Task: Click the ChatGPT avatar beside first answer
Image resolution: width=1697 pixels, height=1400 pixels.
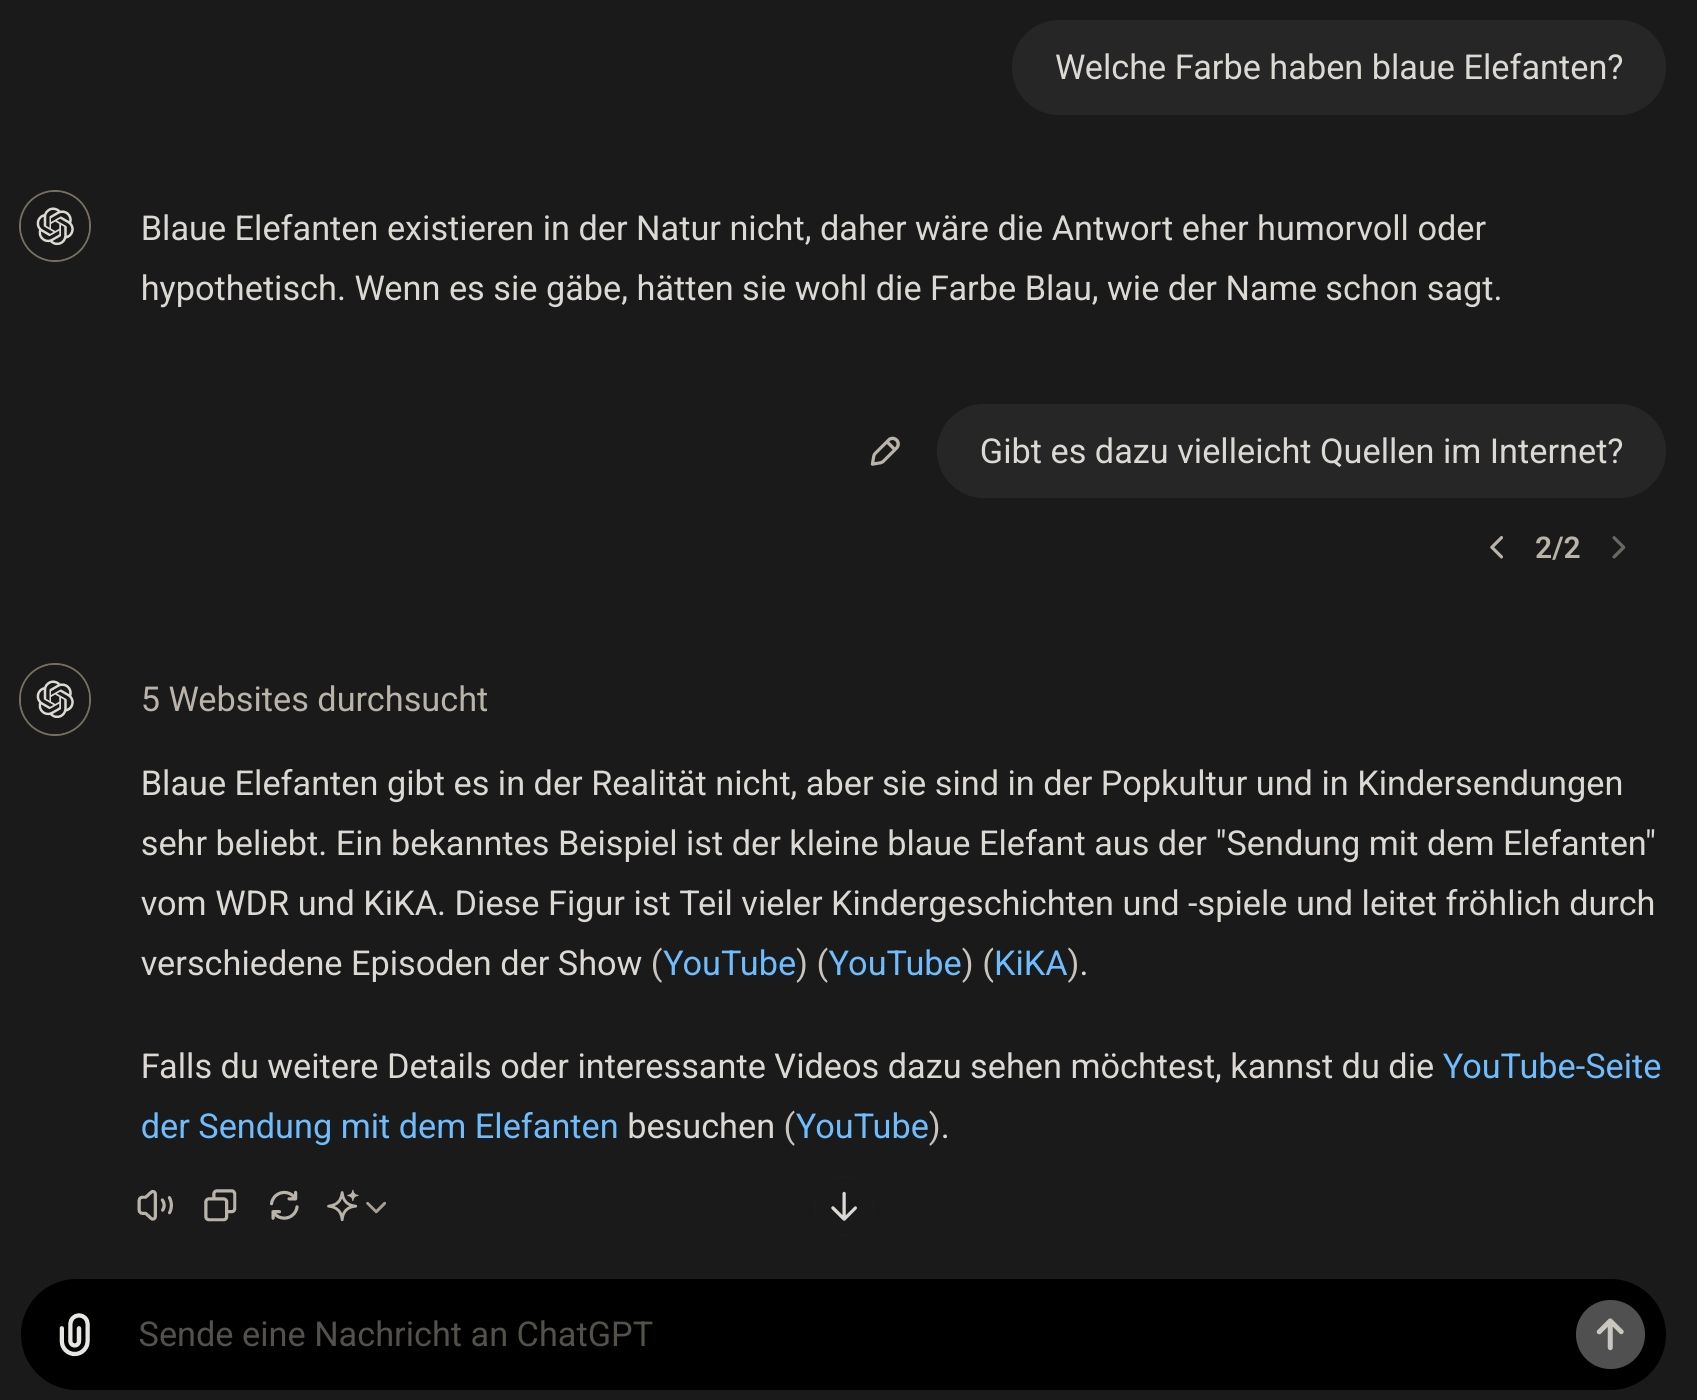Action: (55, 227)
